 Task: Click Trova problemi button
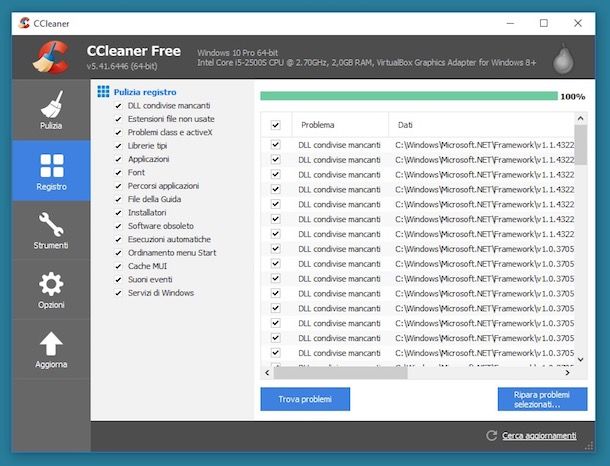coord(305,399)
